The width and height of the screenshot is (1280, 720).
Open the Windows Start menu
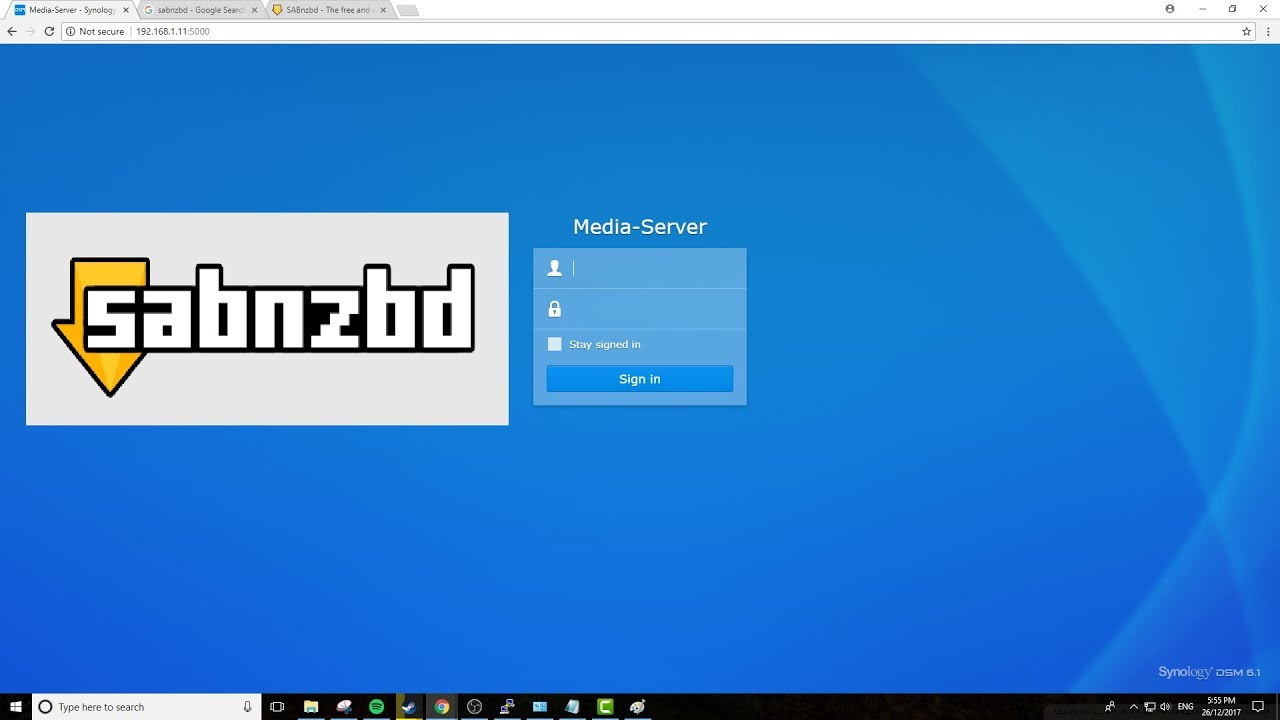point(16,707)
